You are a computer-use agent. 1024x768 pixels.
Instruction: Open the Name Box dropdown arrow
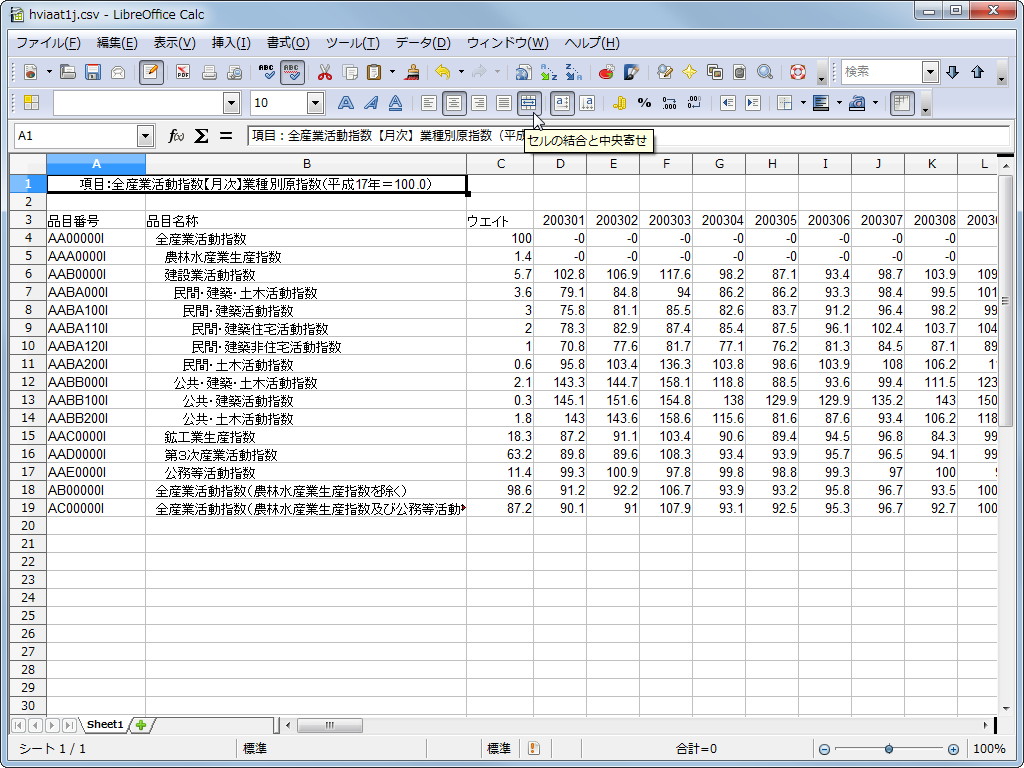[145, 136]
